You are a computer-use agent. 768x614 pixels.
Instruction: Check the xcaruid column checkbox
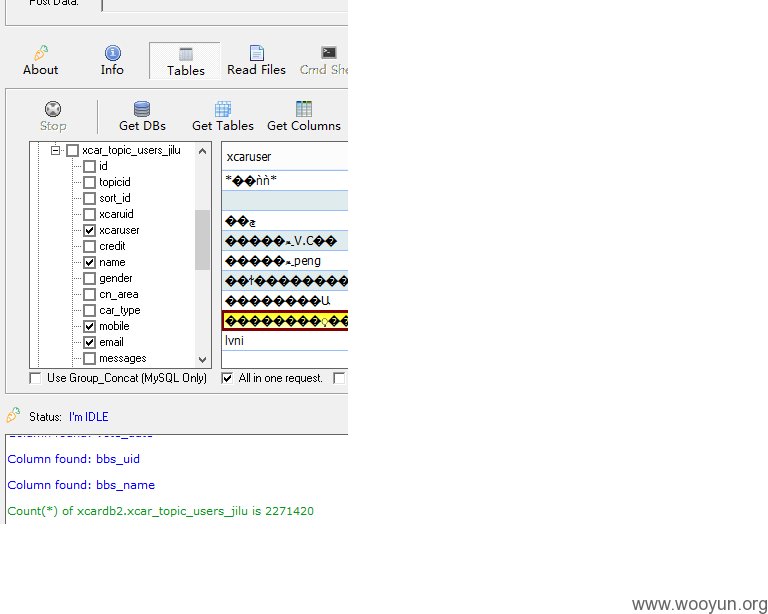(x=89, y=214)
